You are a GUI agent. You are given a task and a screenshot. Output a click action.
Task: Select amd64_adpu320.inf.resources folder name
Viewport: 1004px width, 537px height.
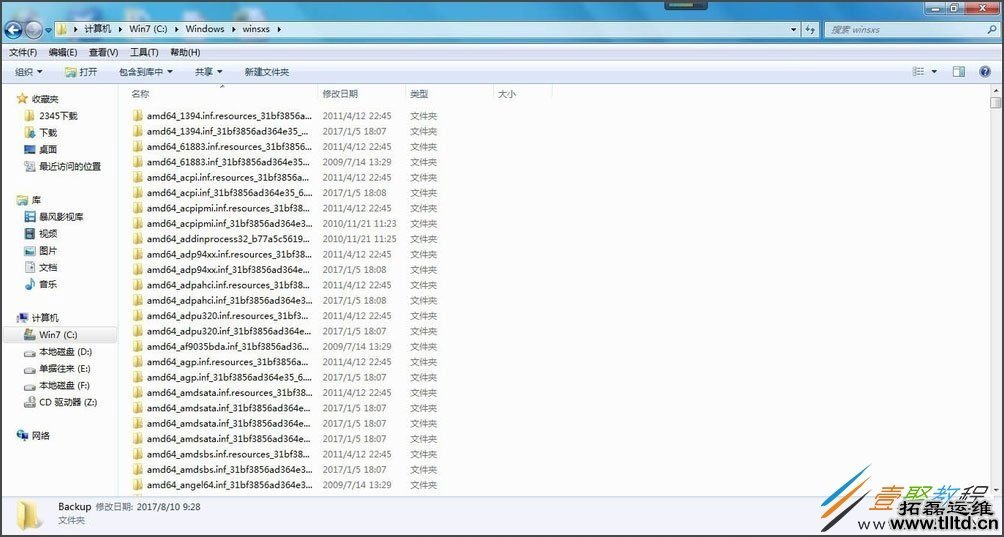tap(229, 316)
